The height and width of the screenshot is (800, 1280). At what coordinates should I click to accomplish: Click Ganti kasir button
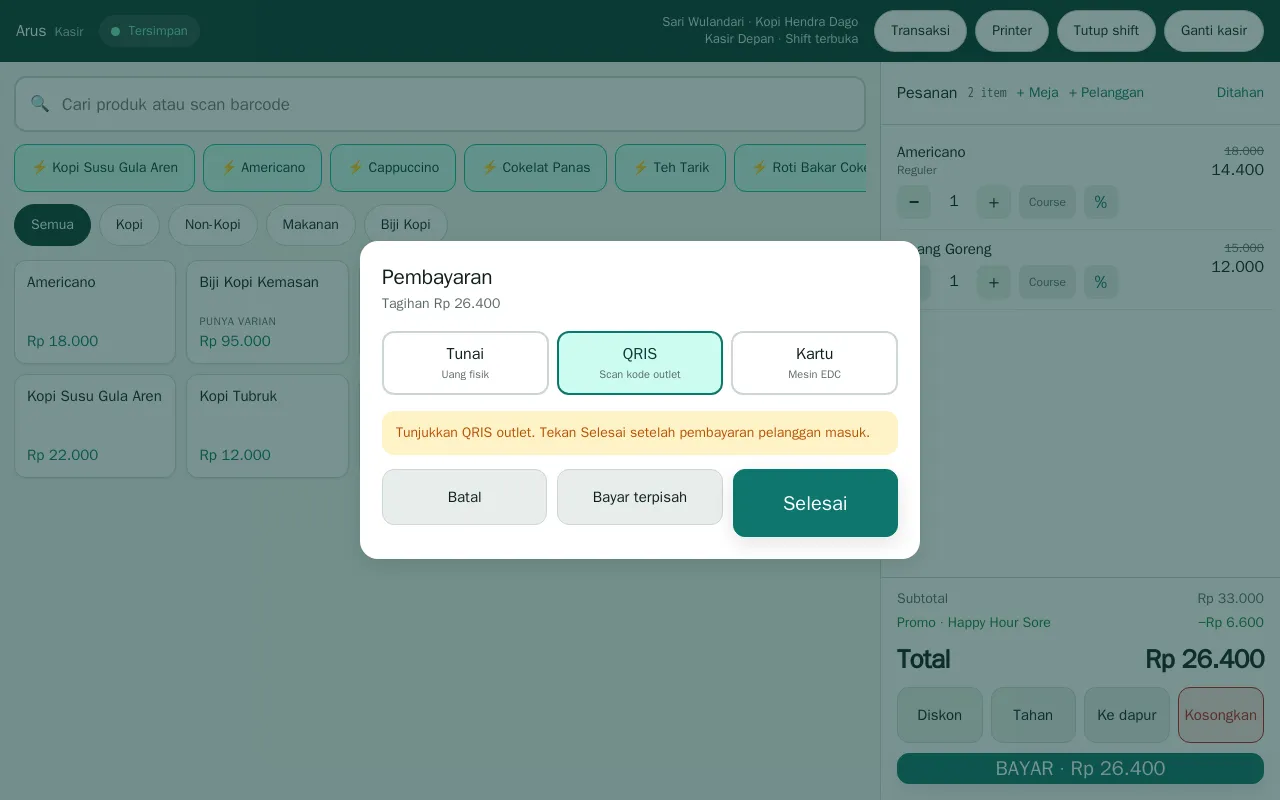[x=1214, y=31]
